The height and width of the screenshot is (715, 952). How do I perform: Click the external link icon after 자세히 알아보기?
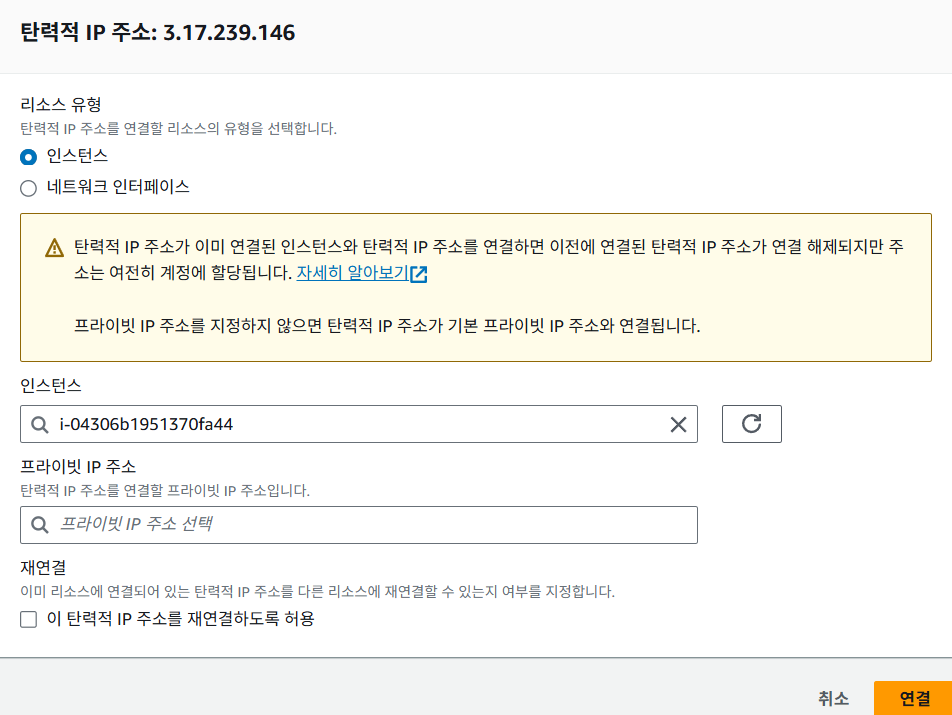[x=419, y=274]
